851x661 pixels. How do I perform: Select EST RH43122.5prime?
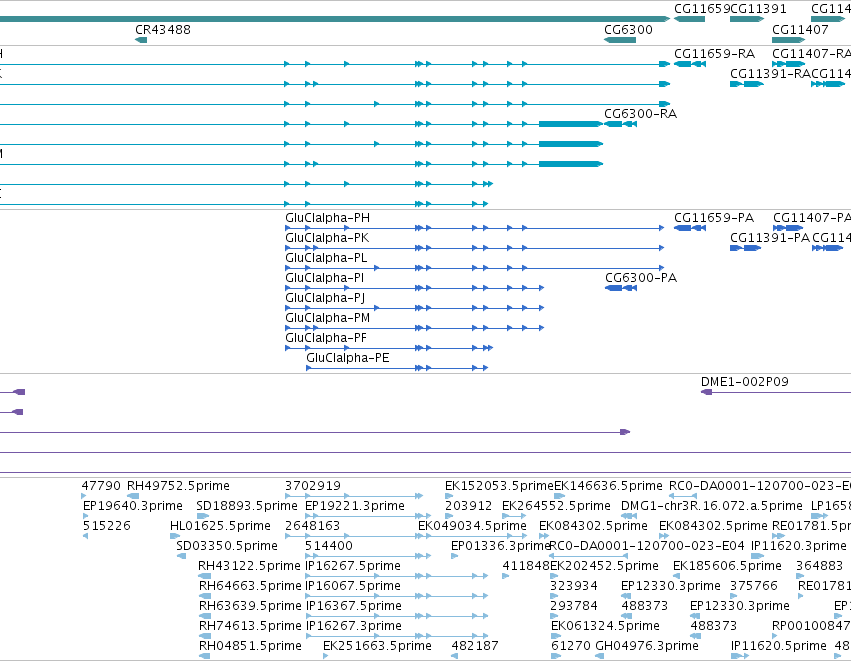click(205, 576)
